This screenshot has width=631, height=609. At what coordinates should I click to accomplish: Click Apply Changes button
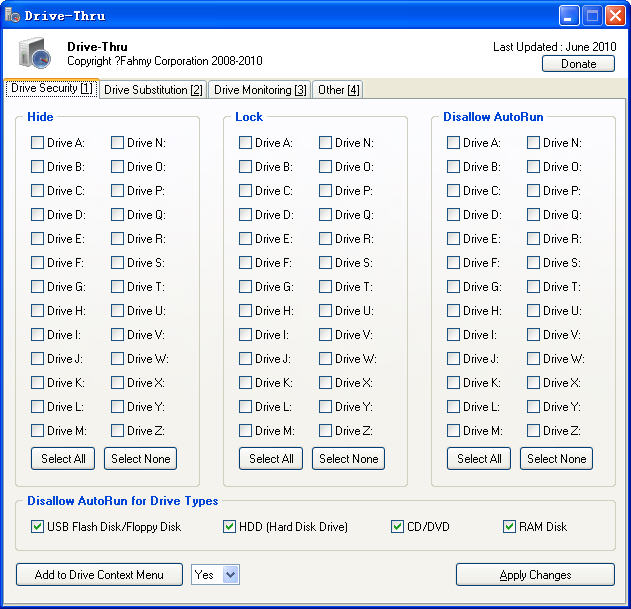tap(535, 575)
